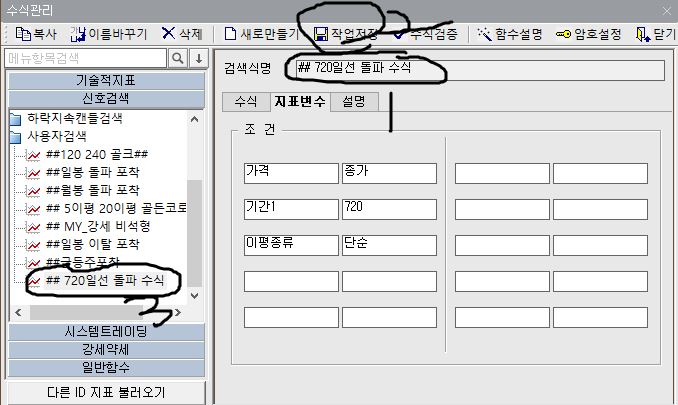Expand the 기술적지표 section
Viewport: 678px width, 405px height.
[x=105, y=80]
